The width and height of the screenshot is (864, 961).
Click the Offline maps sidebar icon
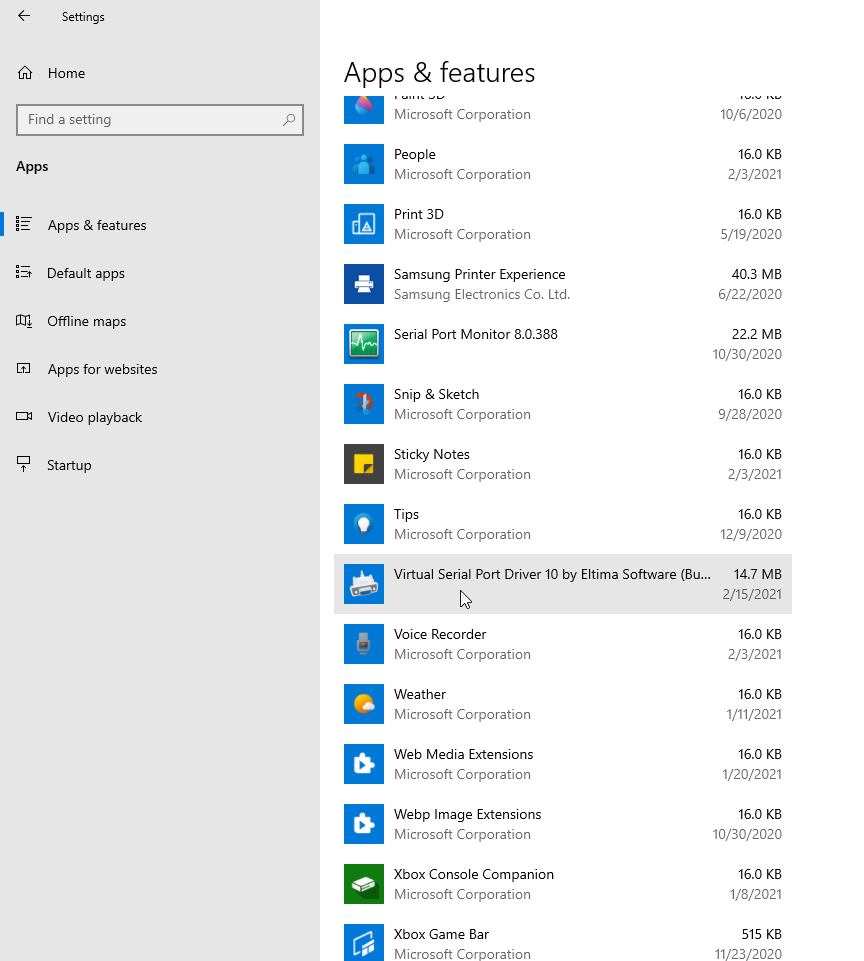[x=23, y=321]
